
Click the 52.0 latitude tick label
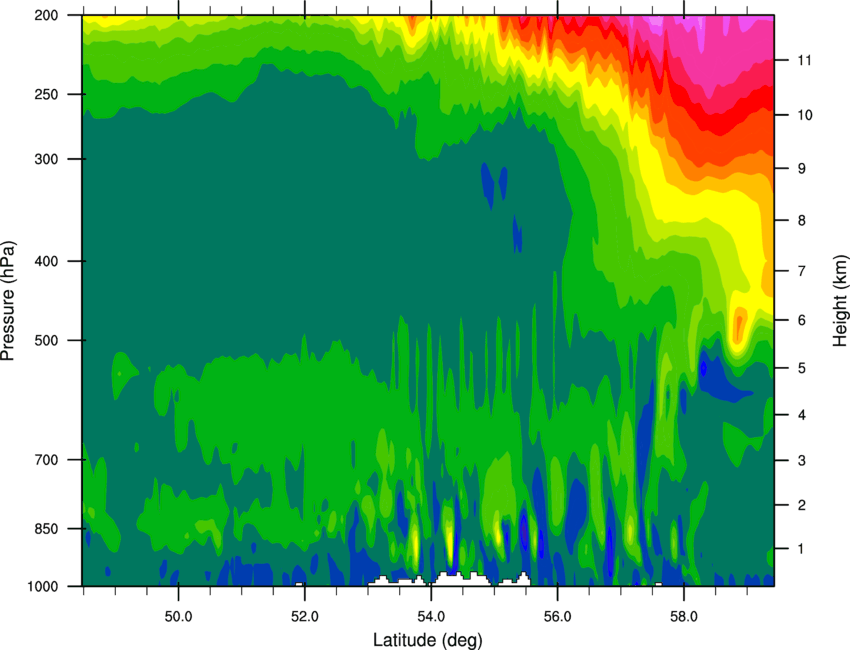(305, 617)
